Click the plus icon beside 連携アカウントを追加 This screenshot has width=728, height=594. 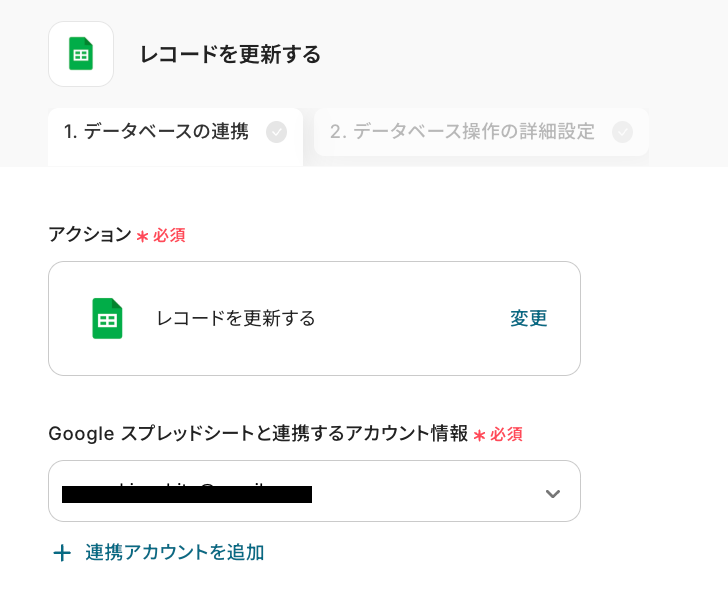pyautogui.click(x=62, y=553)
